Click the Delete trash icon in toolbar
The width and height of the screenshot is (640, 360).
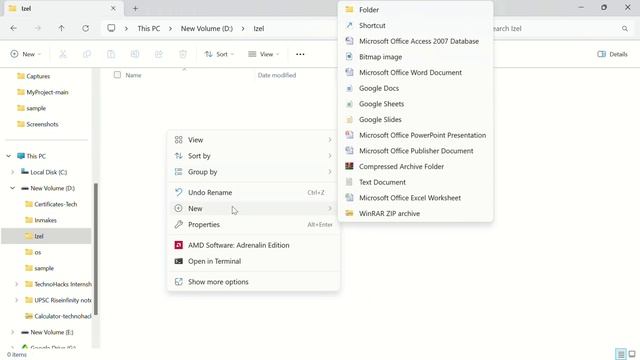coord(183,54)
